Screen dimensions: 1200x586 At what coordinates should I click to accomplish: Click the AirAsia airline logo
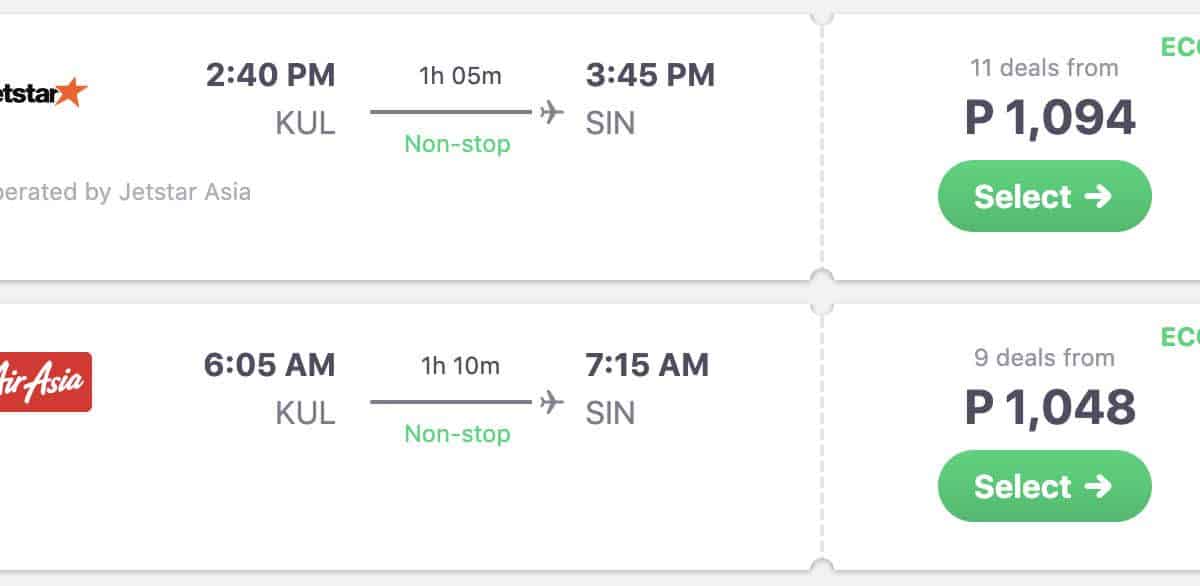45,382
